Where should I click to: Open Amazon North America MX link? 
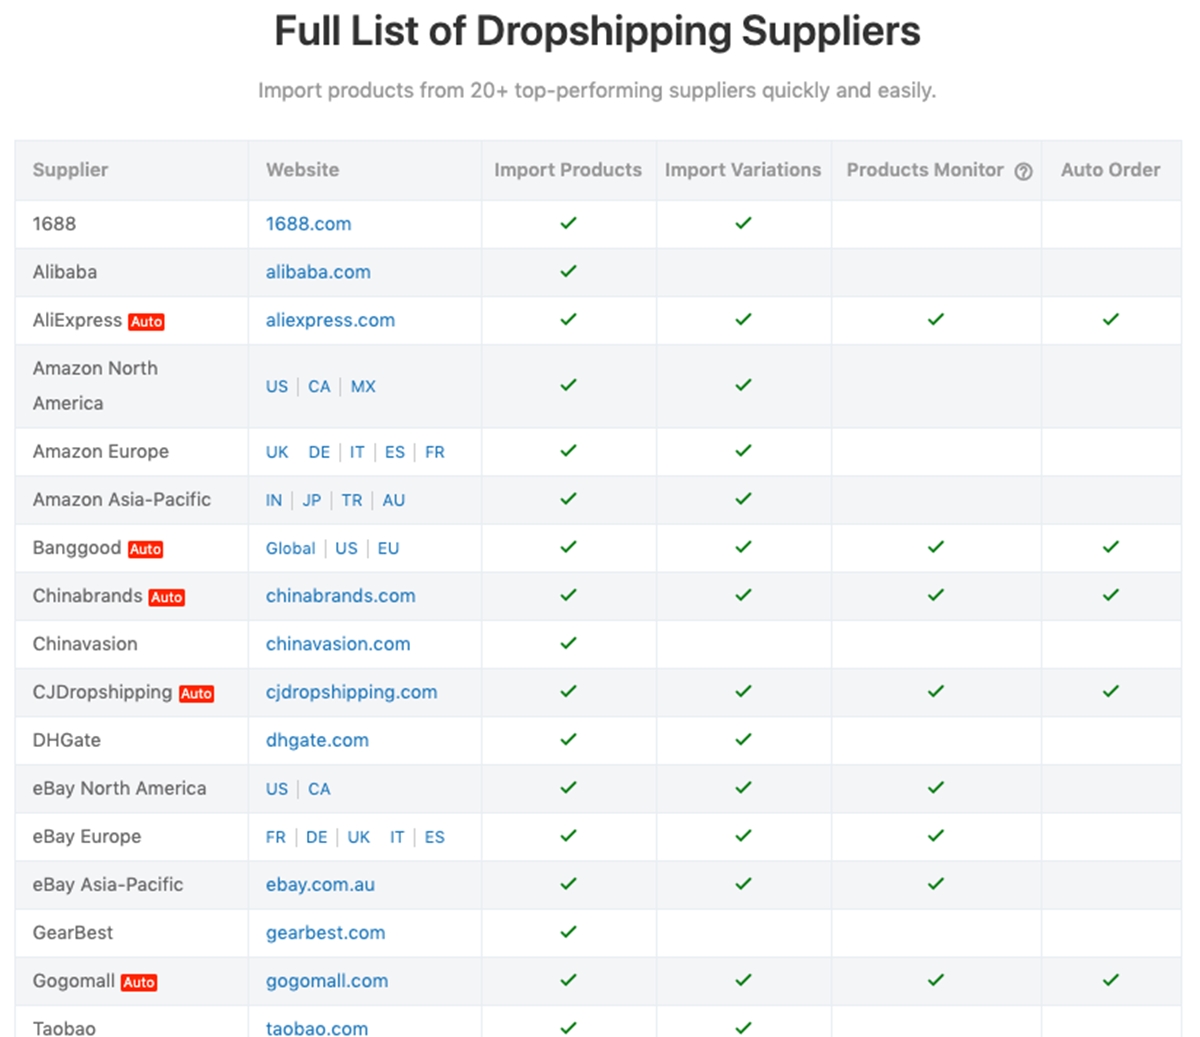363,386
